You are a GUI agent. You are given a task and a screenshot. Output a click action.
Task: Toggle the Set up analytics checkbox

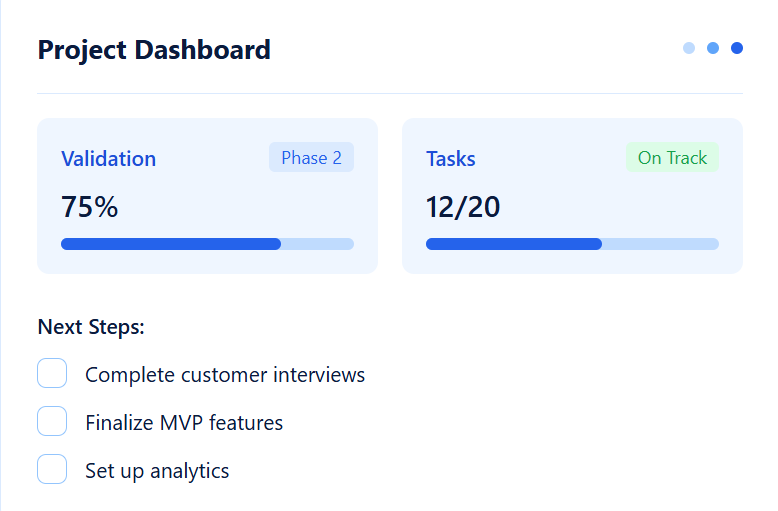coord(52,469)
